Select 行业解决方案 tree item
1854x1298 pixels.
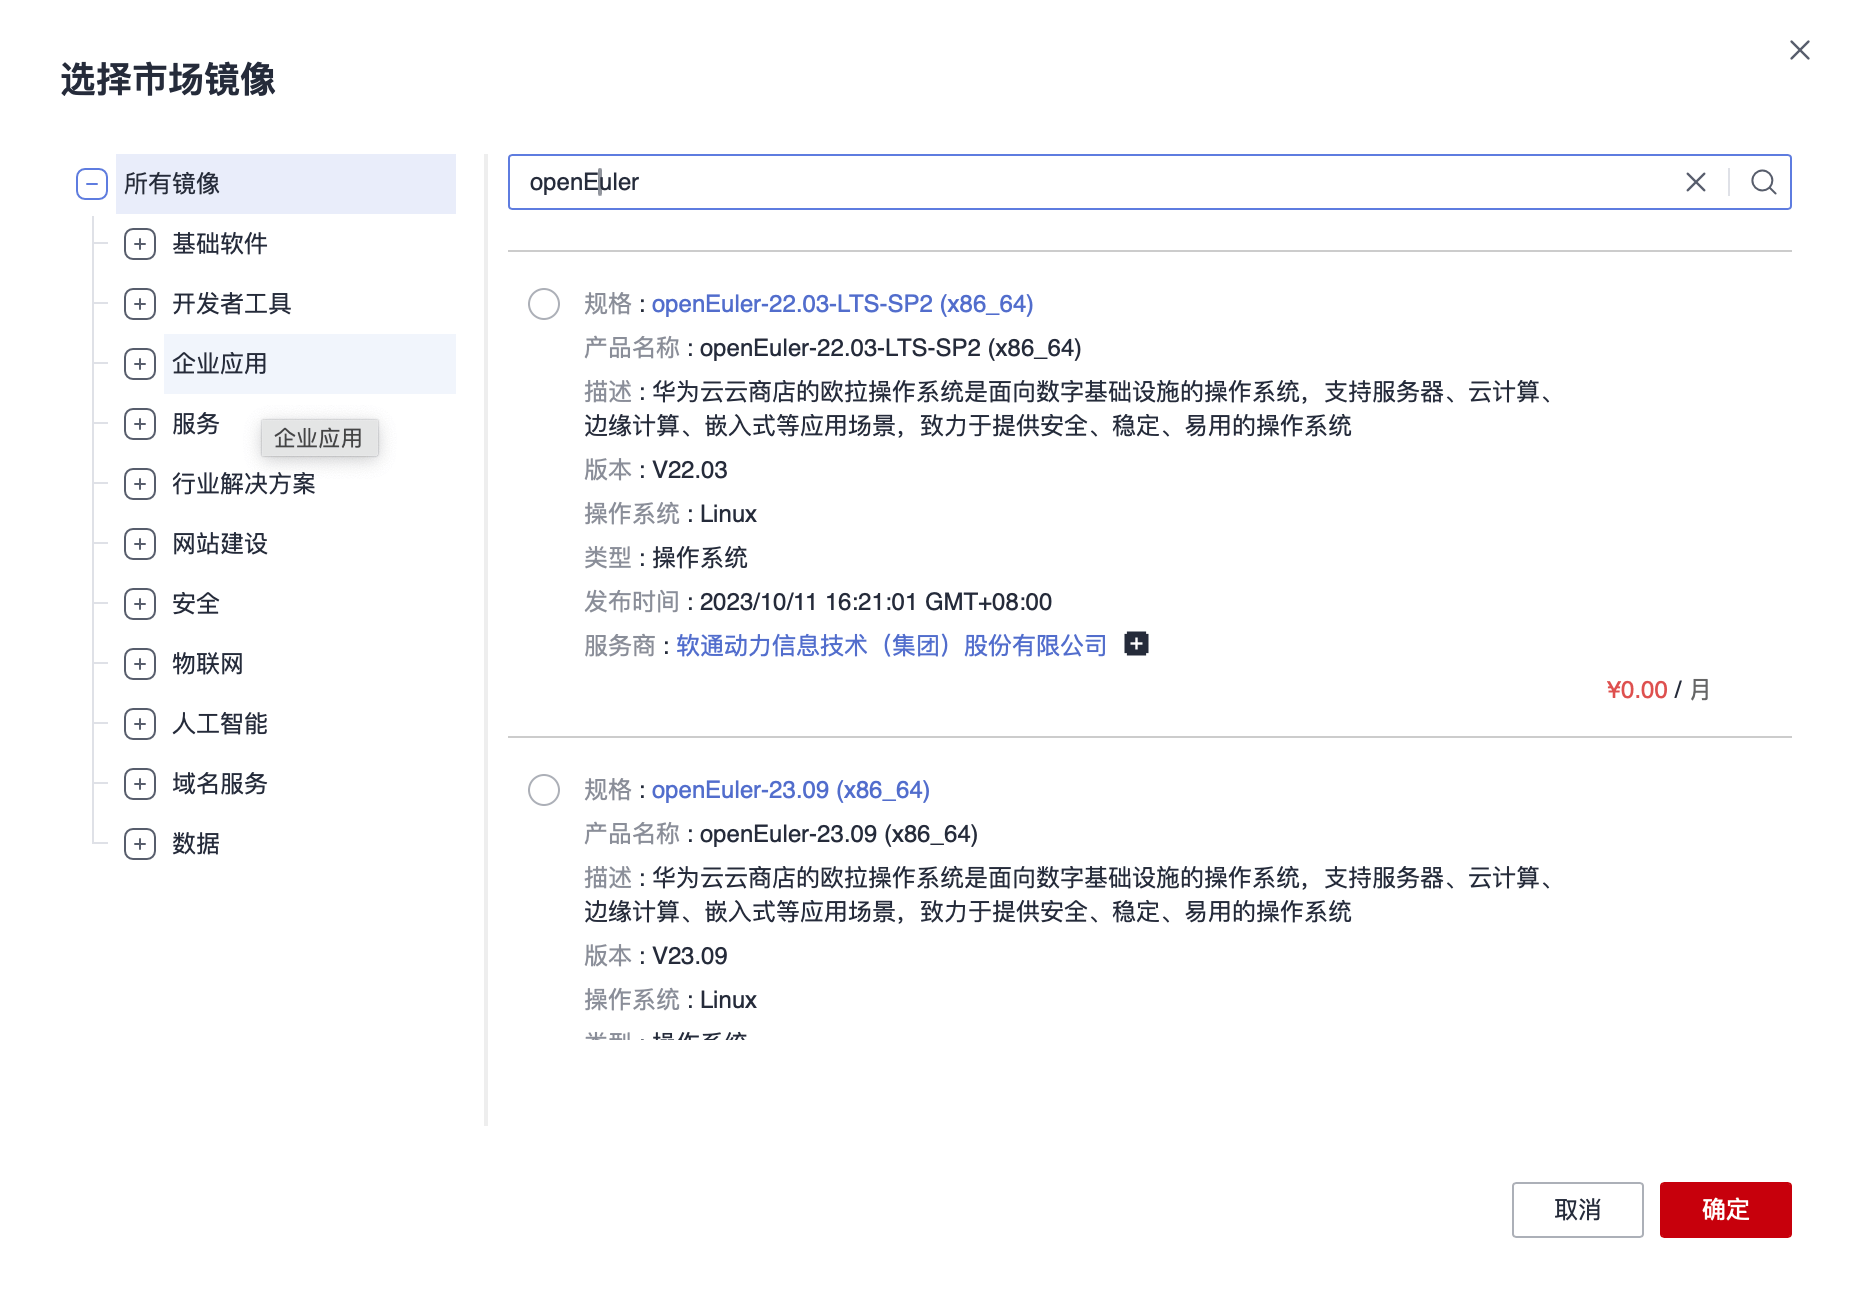[x=243, y=484]
